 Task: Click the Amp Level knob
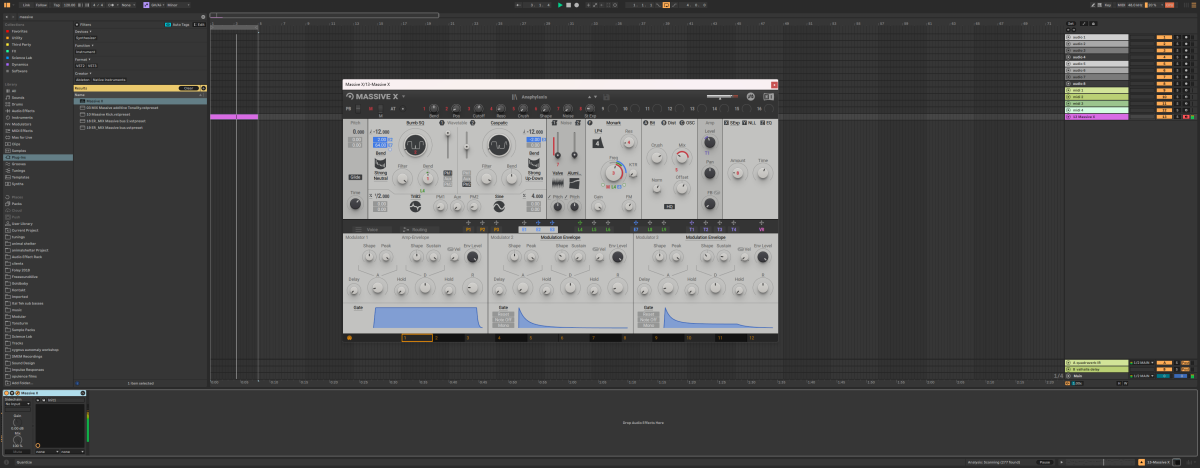(710, 143)
